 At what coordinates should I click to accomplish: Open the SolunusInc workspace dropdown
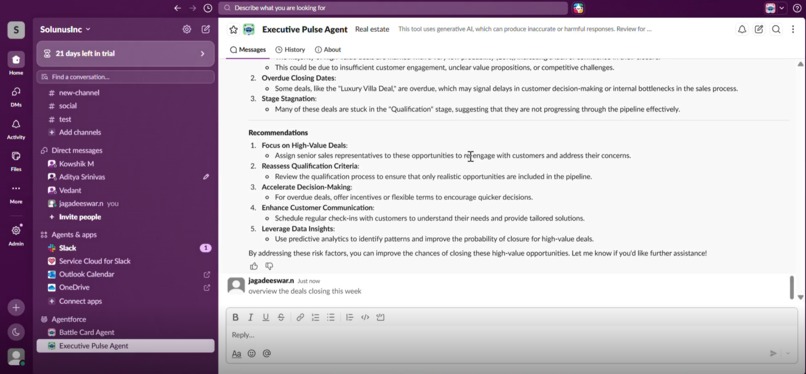tap(65, 29)
